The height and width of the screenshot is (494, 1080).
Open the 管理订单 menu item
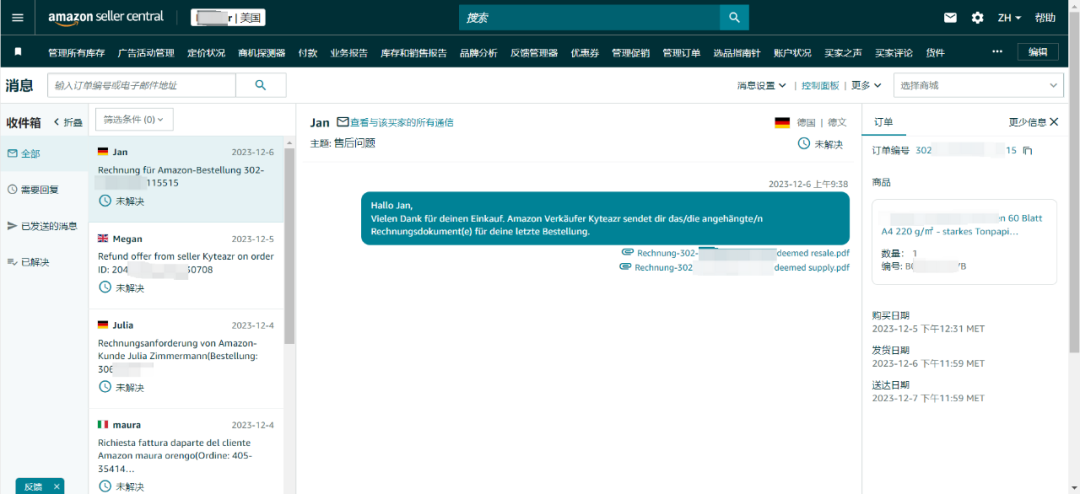[680, 53]
